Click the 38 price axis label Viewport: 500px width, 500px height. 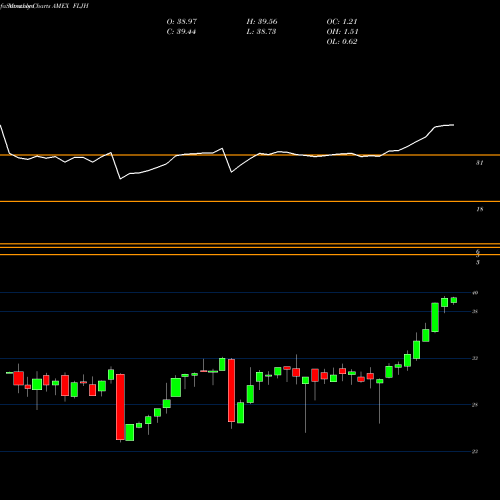(475, 311)
